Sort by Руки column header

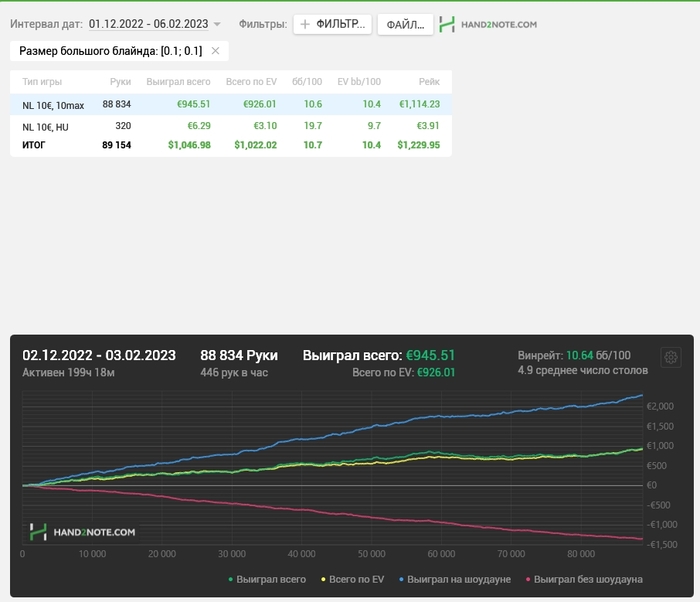pyautogui.click(x=121, y=82)
